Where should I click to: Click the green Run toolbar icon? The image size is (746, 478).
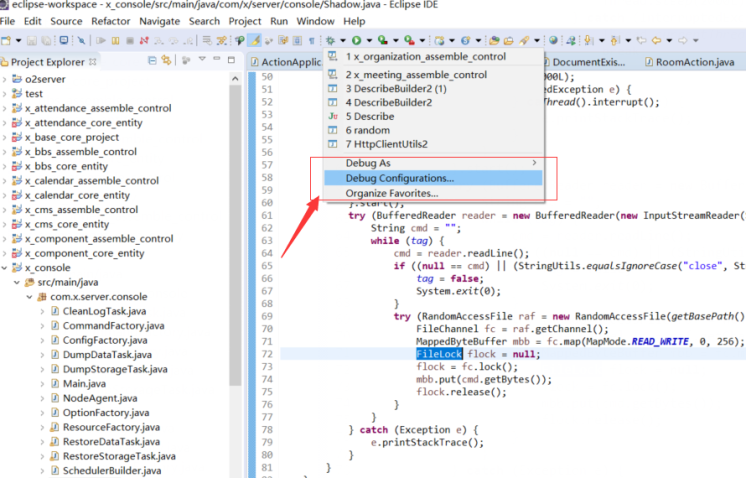(356, 41)
